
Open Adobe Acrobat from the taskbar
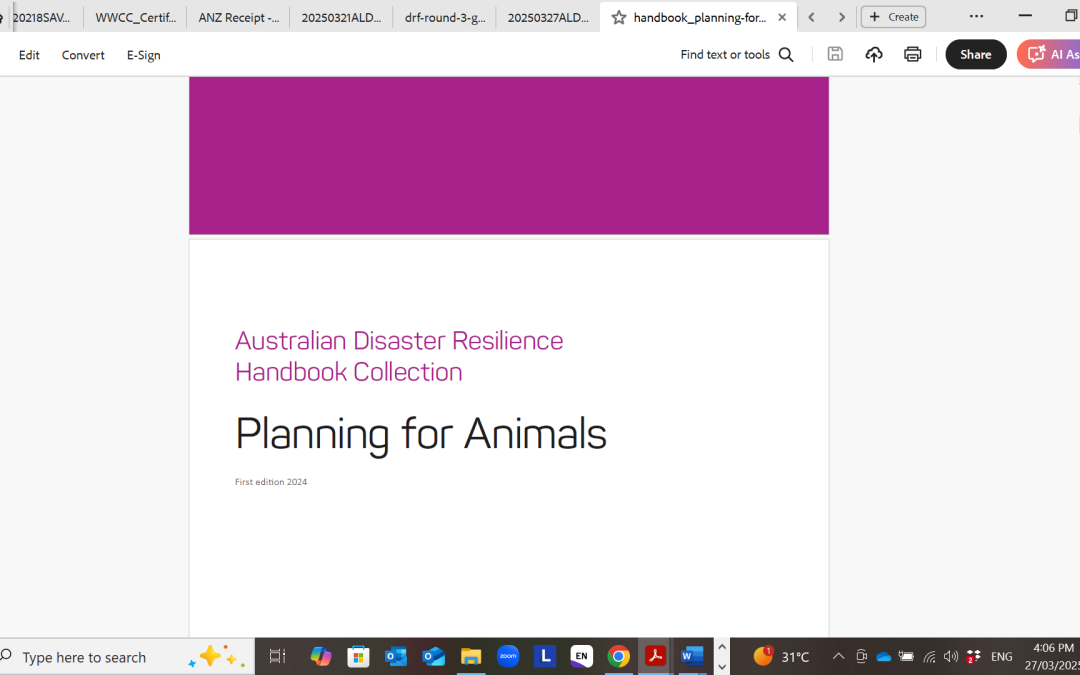tap(655, 656)
